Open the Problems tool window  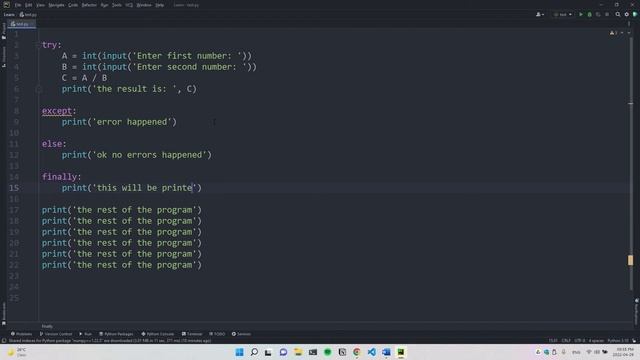click(x=21, y=334)
